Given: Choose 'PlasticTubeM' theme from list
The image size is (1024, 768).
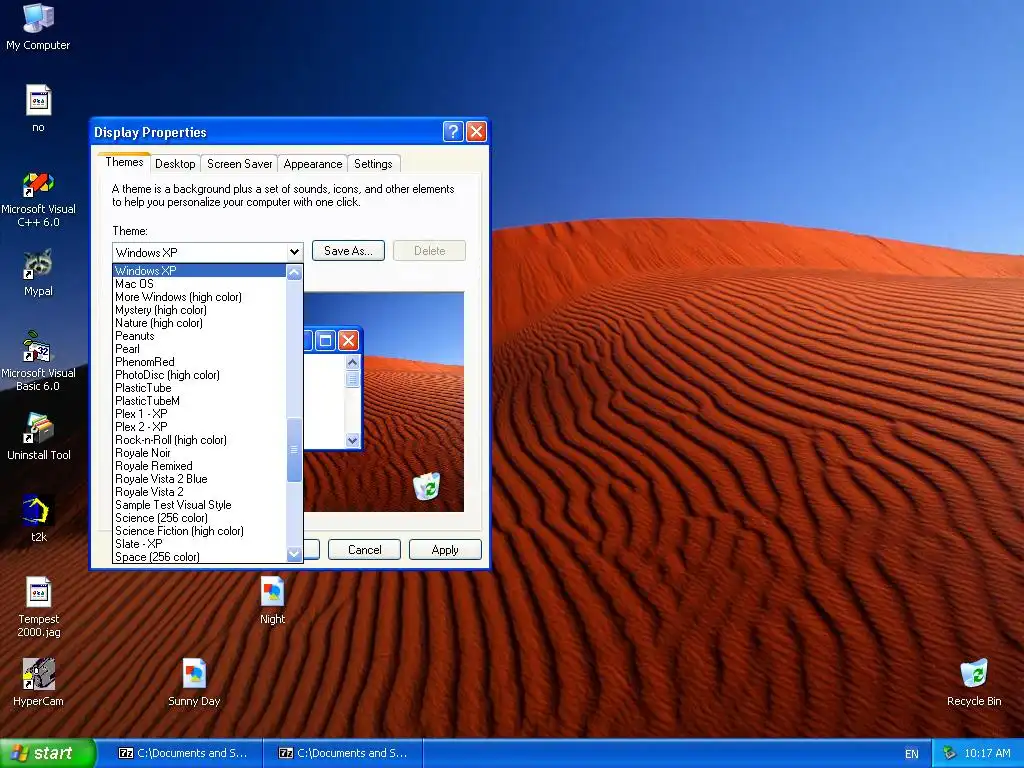Looking at the screenshot, I should click(200, 401).
